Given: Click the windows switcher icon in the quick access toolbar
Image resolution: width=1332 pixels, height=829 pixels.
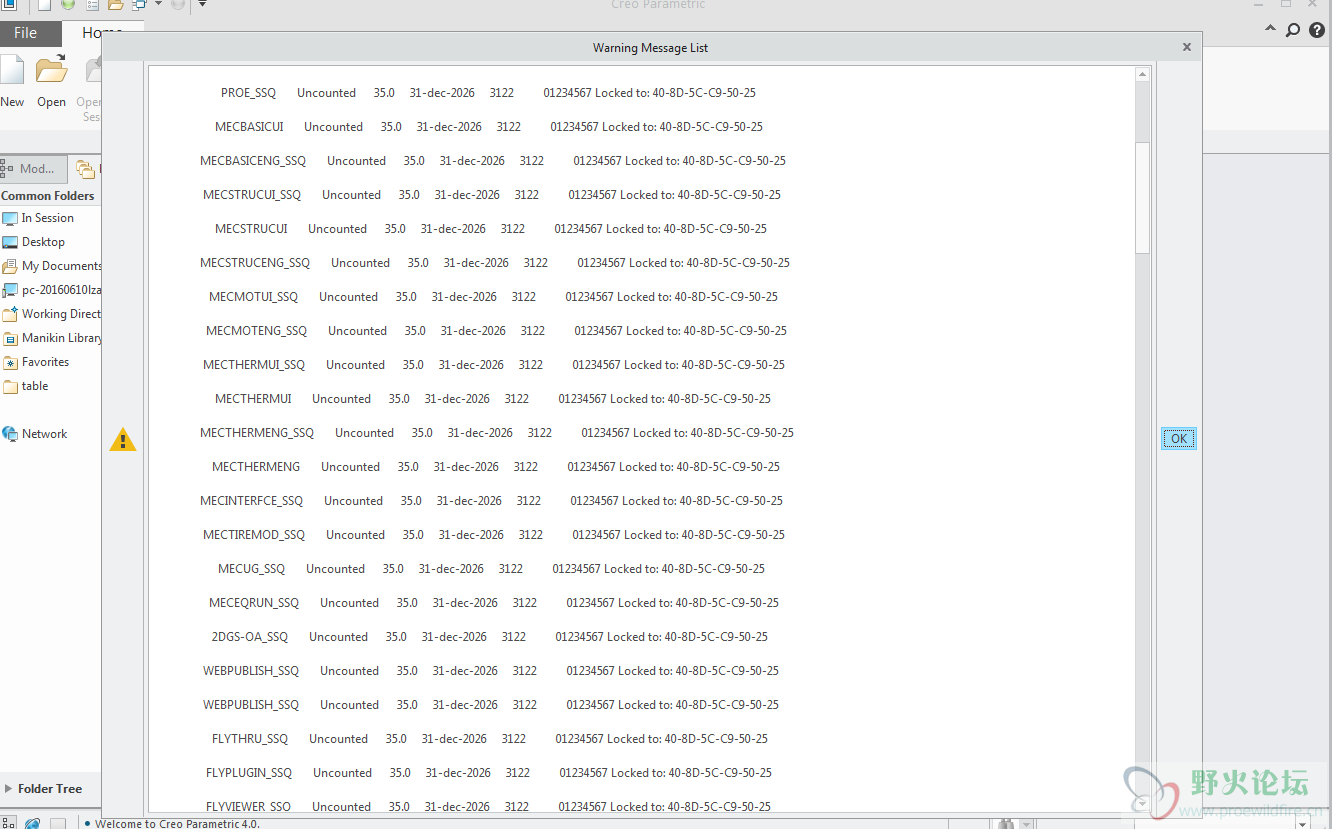Looking at the screenshot, I should point(139,5).
